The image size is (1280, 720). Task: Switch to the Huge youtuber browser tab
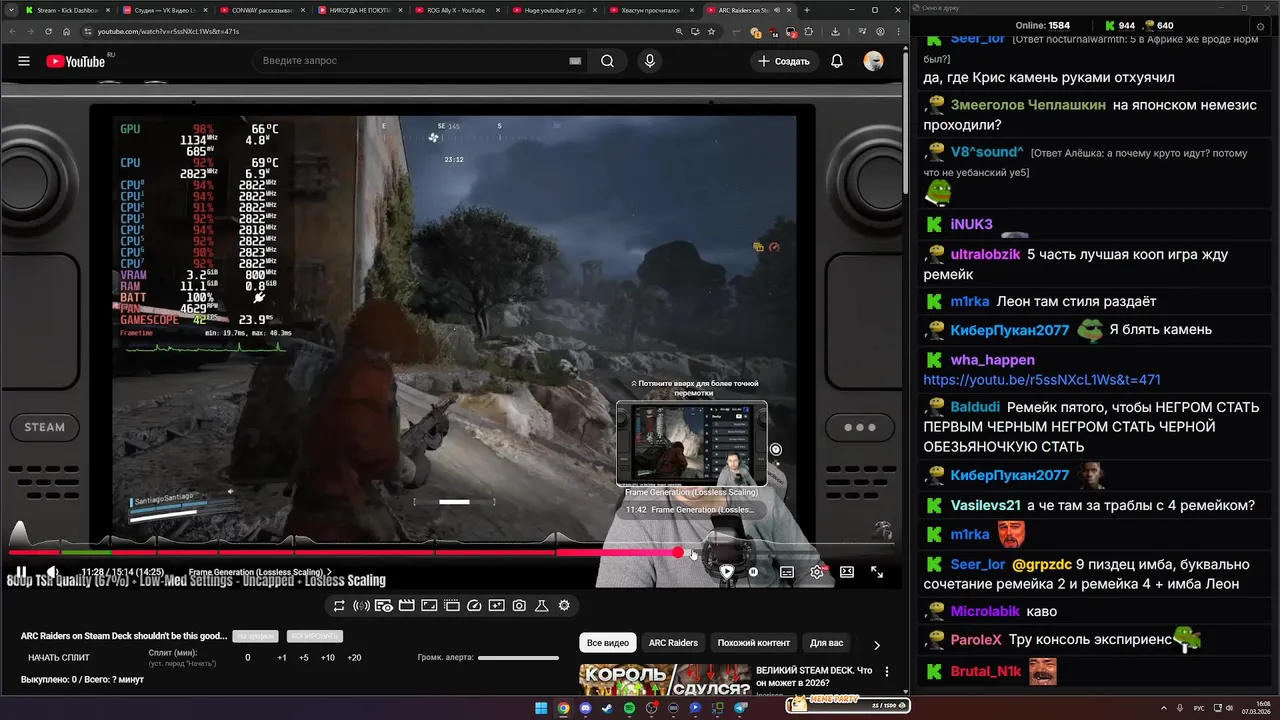click(552, 10)
